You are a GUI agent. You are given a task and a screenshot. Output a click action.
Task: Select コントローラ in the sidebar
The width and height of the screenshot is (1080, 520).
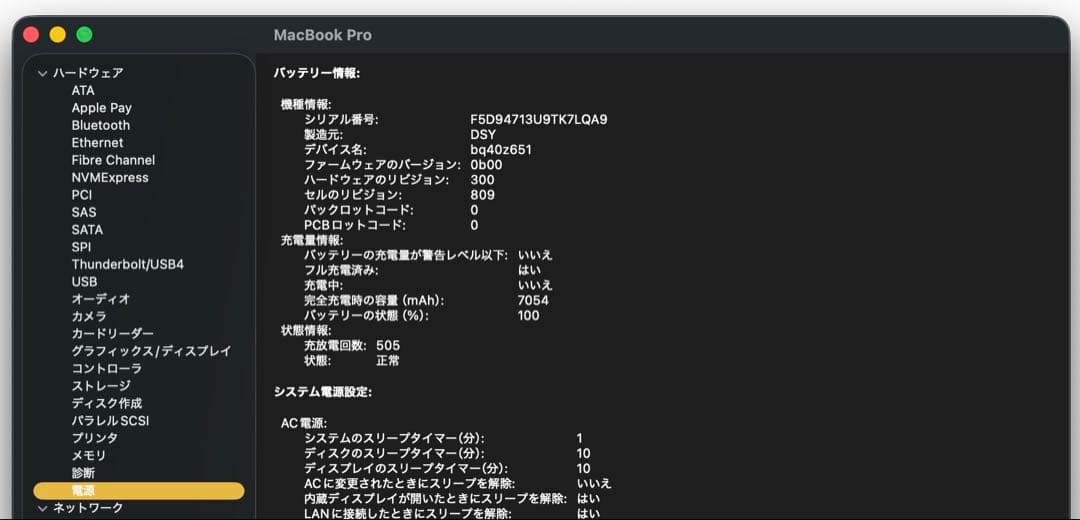106,368
